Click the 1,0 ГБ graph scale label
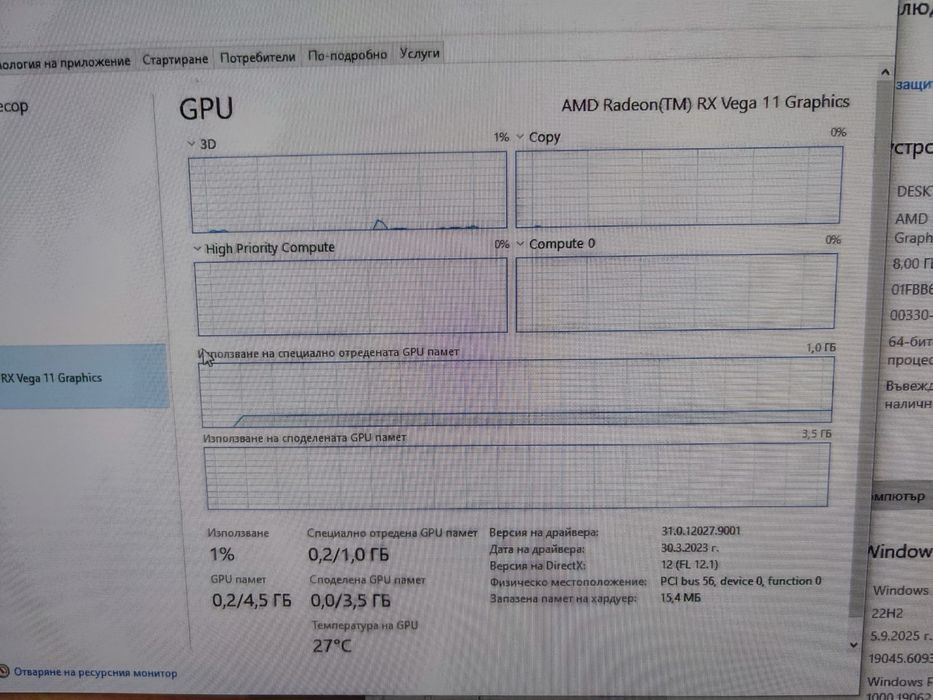933x700 pixels. (821, 347)
